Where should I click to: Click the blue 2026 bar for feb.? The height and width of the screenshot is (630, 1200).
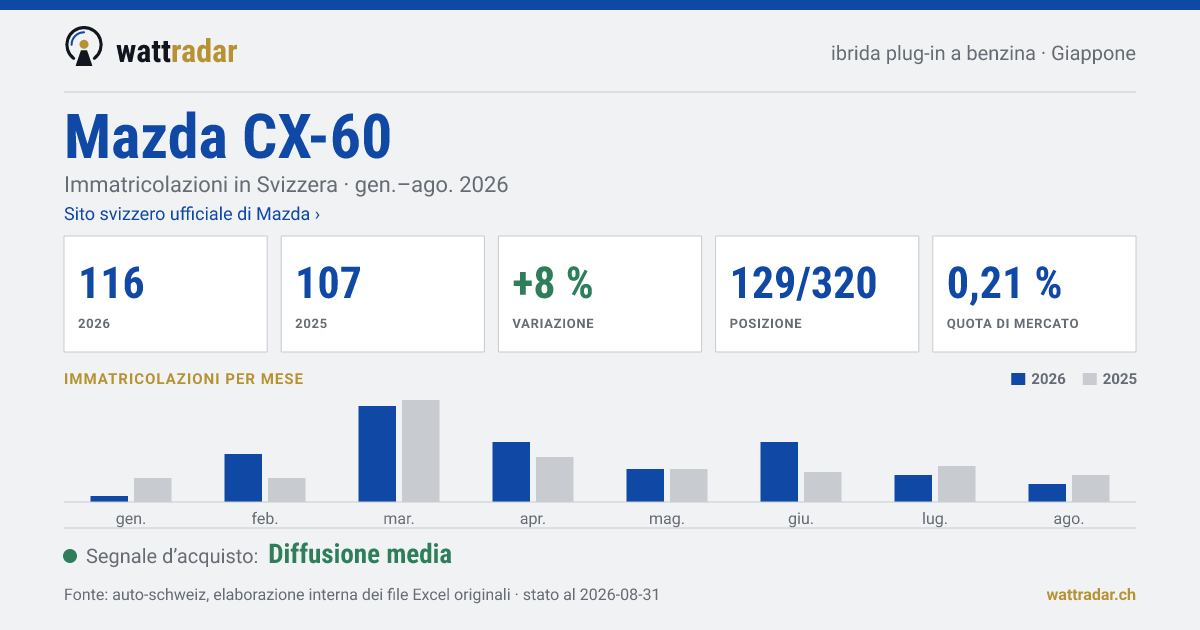coord(243,478)
